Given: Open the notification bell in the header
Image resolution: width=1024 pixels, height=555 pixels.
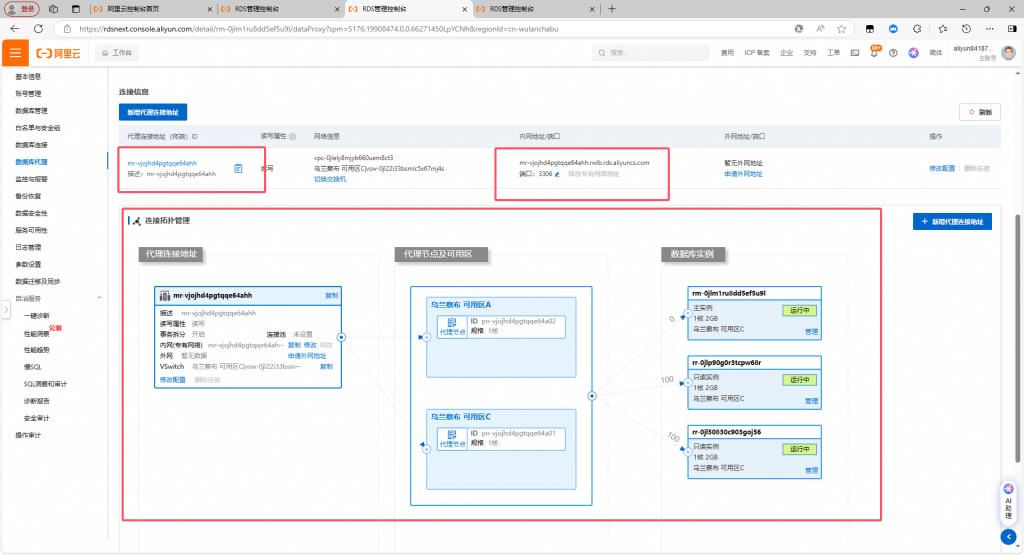Looking at the screenshot, I should pos(875,52).
